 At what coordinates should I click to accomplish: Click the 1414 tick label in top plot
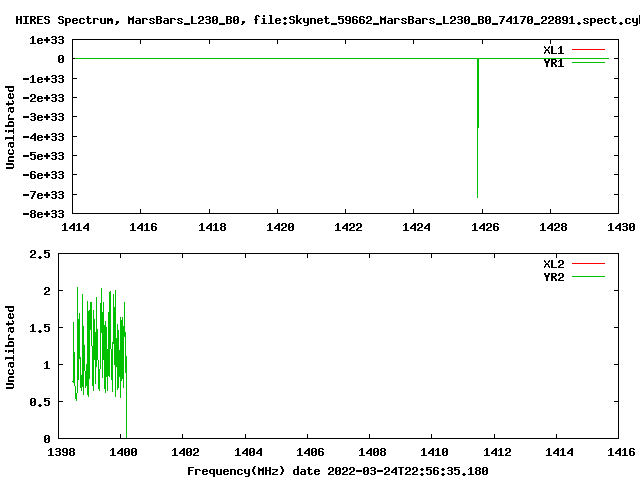(x=75, y=227)
